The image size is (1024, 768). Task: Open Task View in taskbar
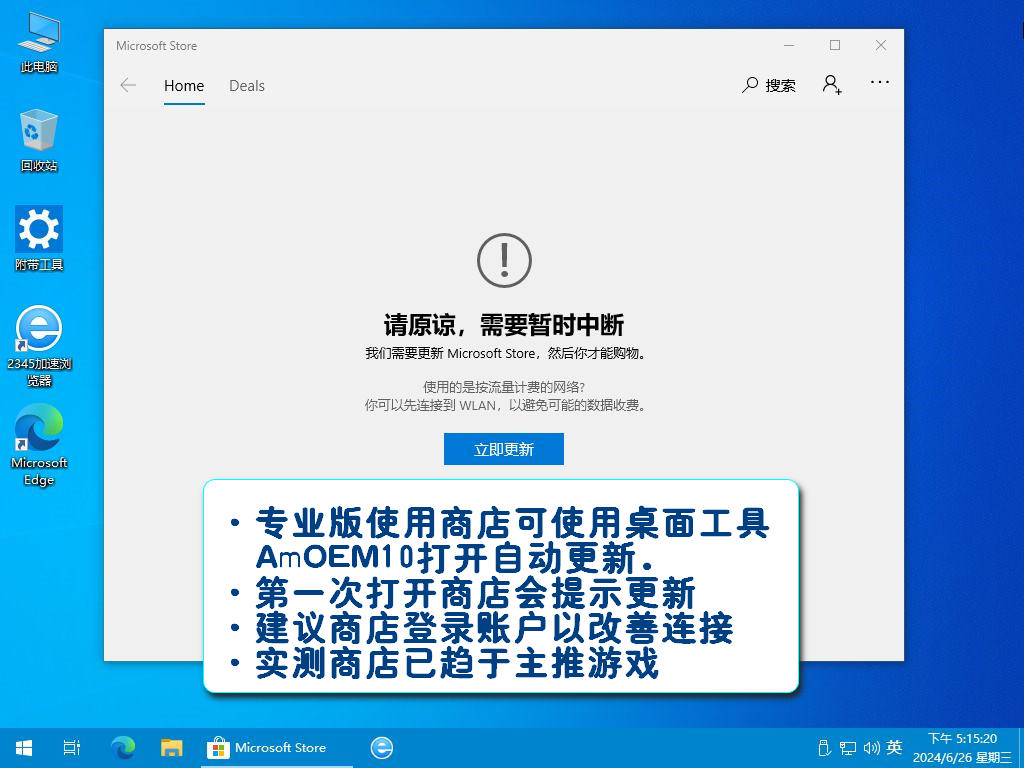[72, 748]
